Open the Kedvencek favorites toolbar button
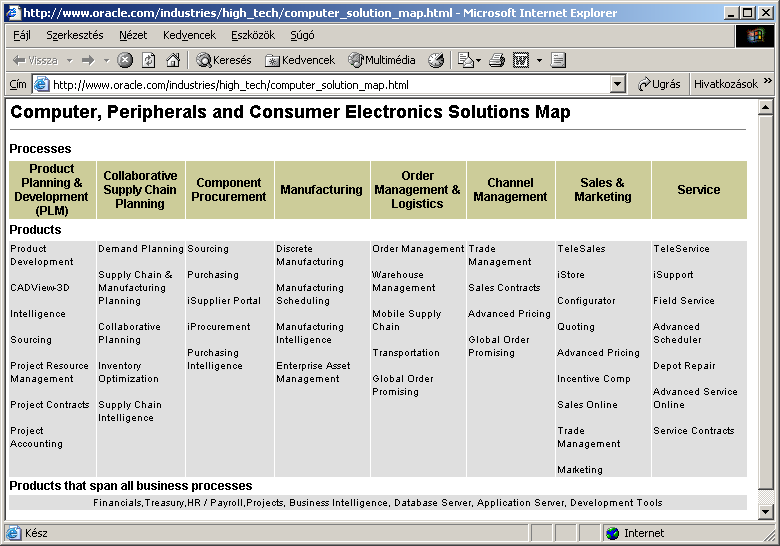Image resolution: width=780 pixels, height=546 pixels. (300, 60)
